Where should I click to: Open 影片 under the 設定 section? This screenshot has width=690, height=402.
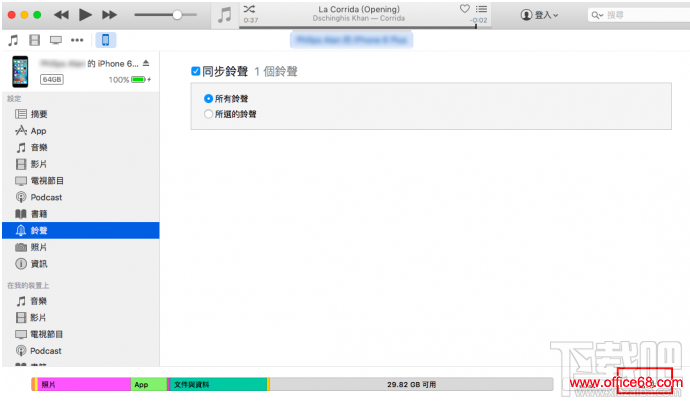click(81, 164)
